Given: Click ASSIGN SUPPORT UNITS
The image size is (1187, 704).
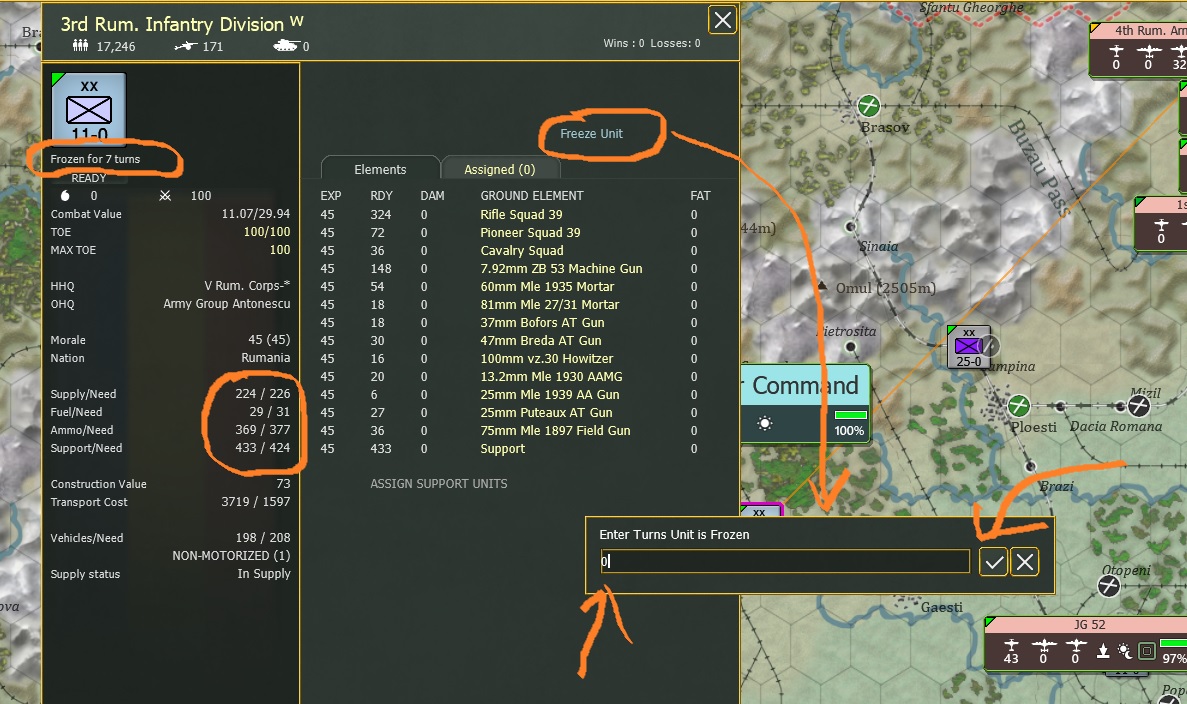Looking at the screenshot, I should pos(439,484).
